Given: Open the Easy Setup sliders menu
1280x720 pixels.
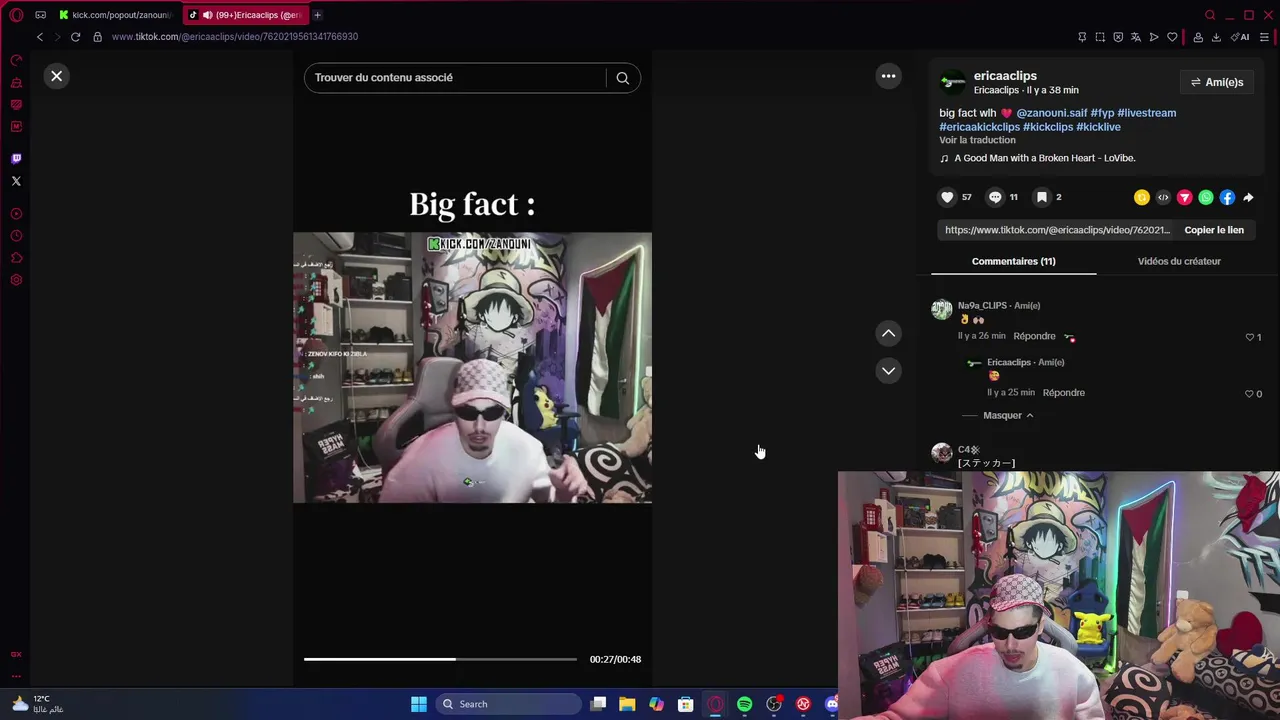Looking at the screenshot, I should pyautogui.click(x=1264, y=37).
